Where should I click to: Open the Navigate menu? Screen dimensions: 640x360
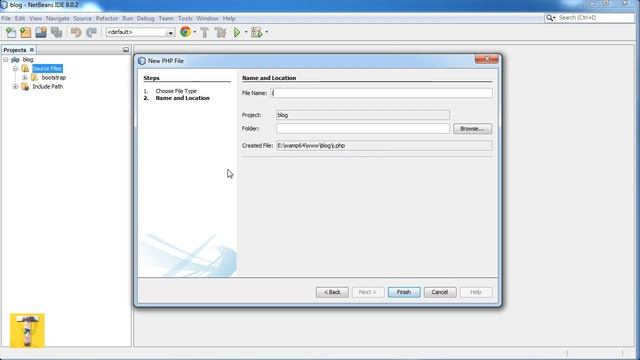pyautogui.click(x=58, y=18)
